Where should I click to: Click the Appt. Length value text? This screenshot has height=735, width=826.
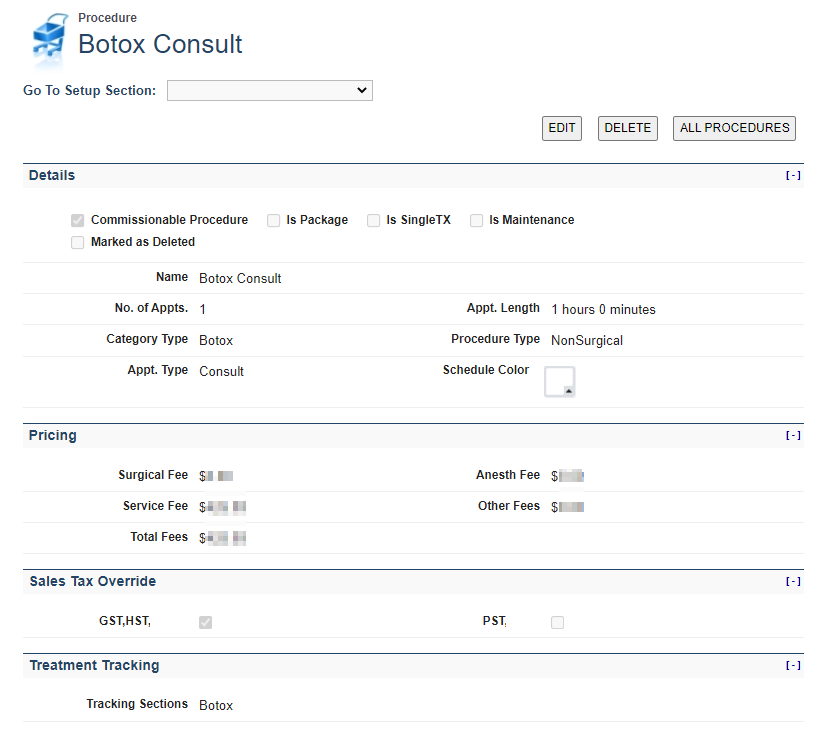603,310
